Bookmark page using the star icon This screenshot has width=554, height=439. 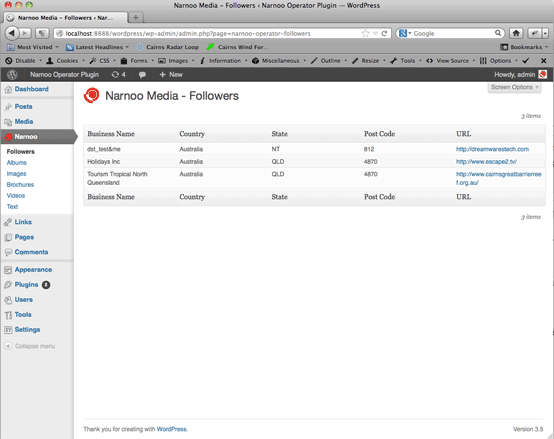tap(365, 33)
